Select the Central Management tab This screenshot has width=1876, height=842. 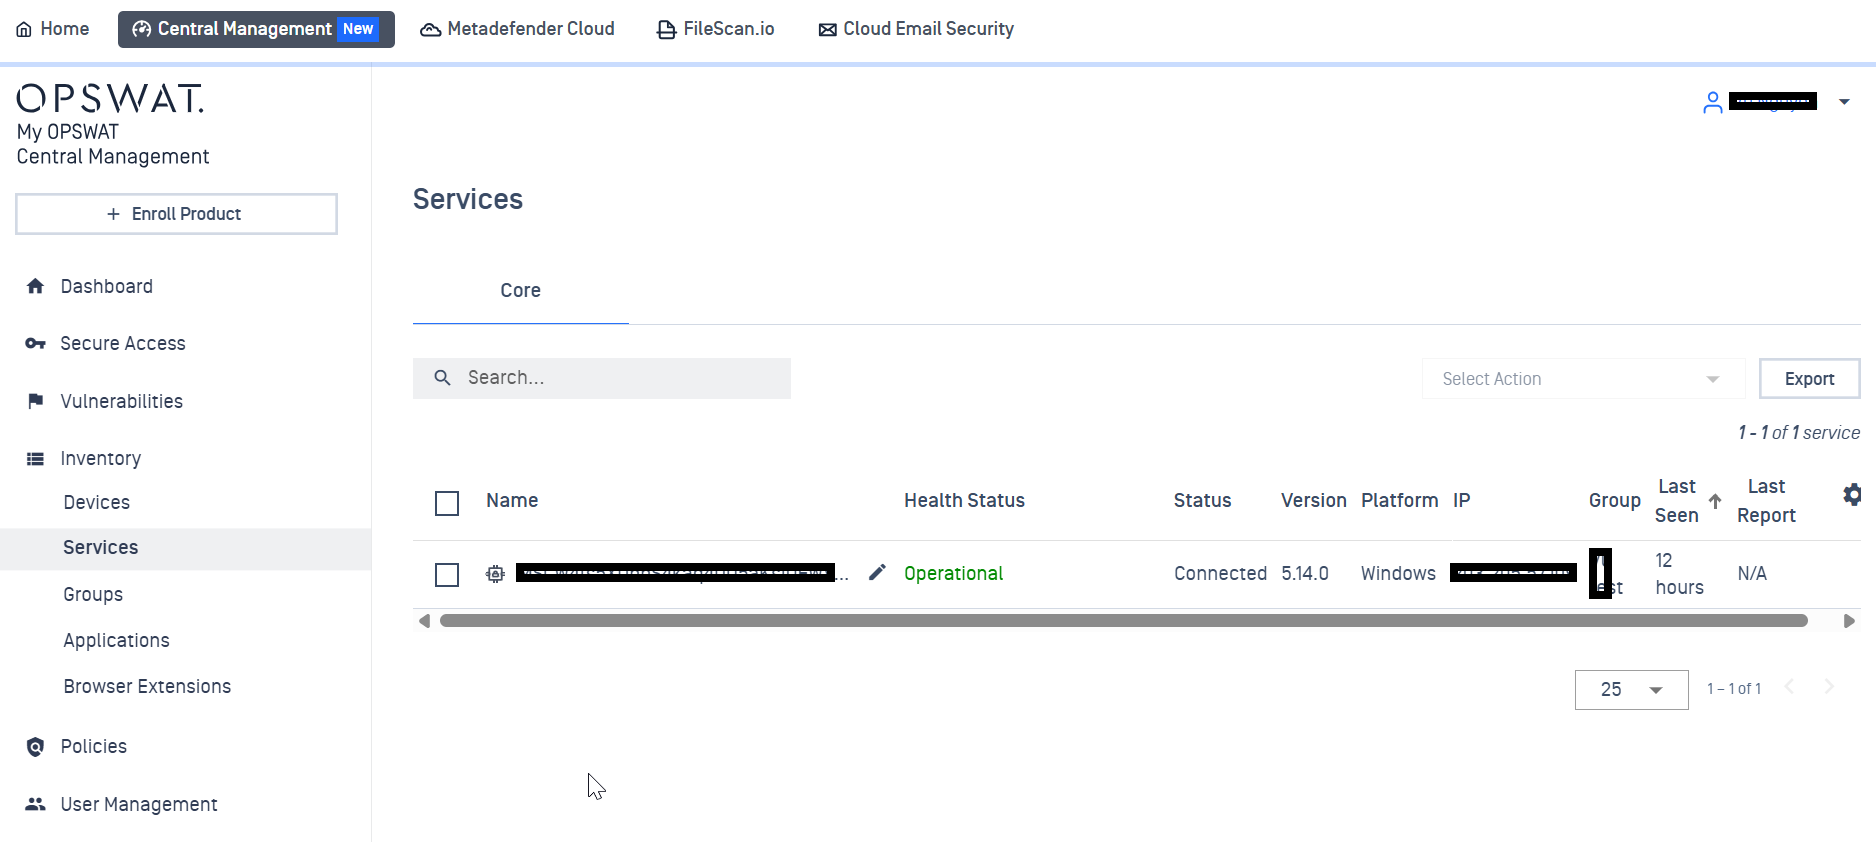click(256, 29)
